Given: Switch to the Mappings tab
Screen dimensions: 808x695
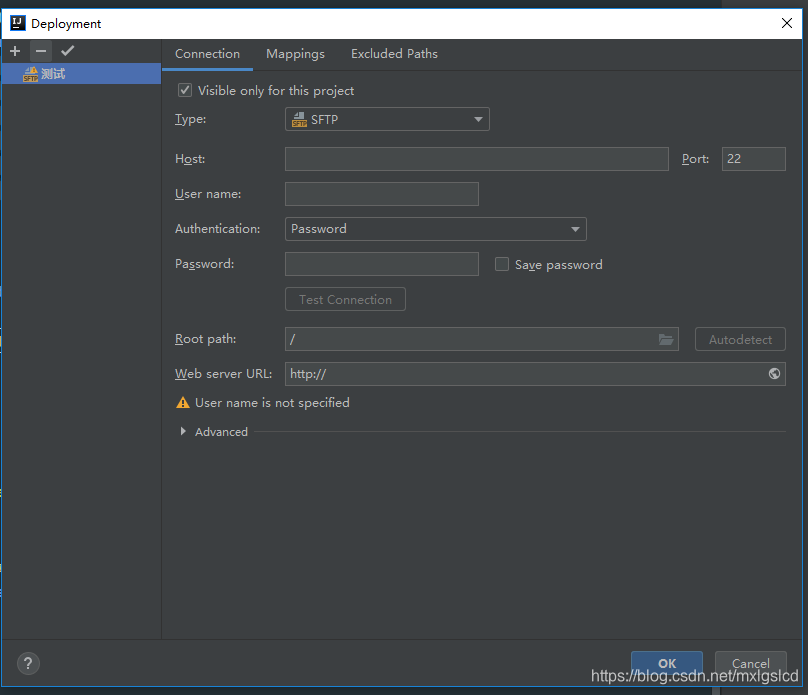Looking at the screenshot, I should tap(295, 54).
